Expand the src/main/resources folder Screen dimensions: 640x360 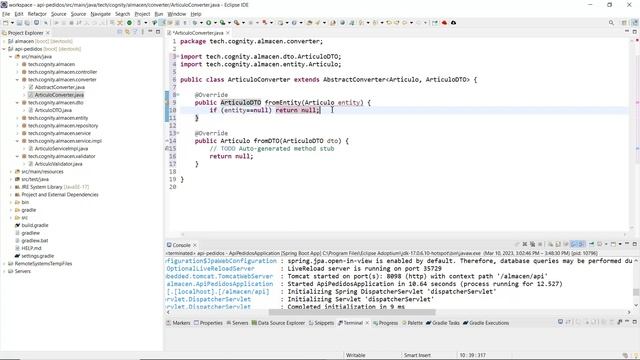coord(11,172)
